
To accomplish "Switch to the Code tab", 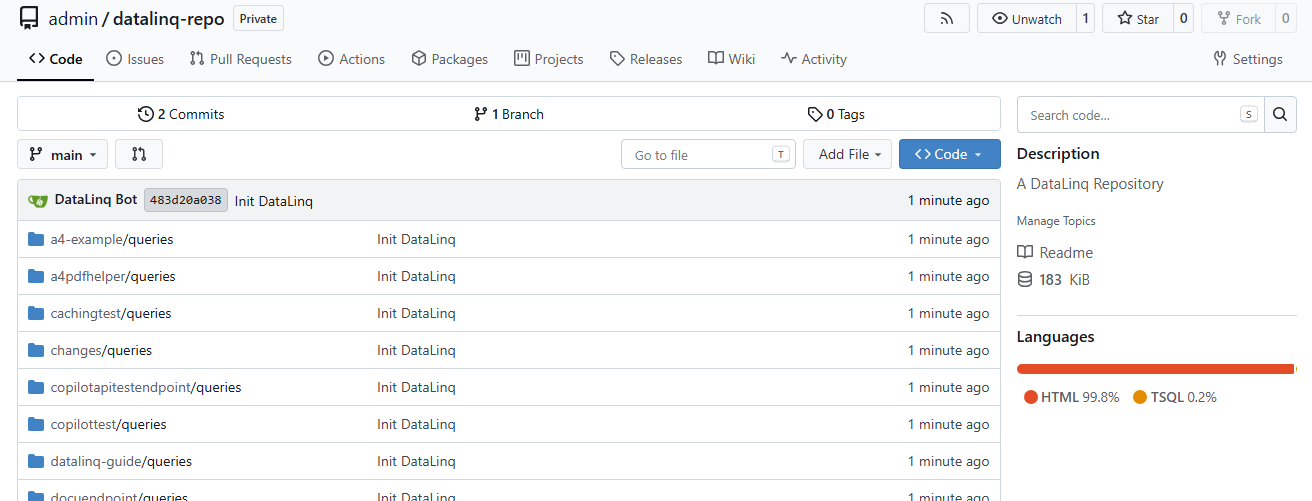I will 56,59.
